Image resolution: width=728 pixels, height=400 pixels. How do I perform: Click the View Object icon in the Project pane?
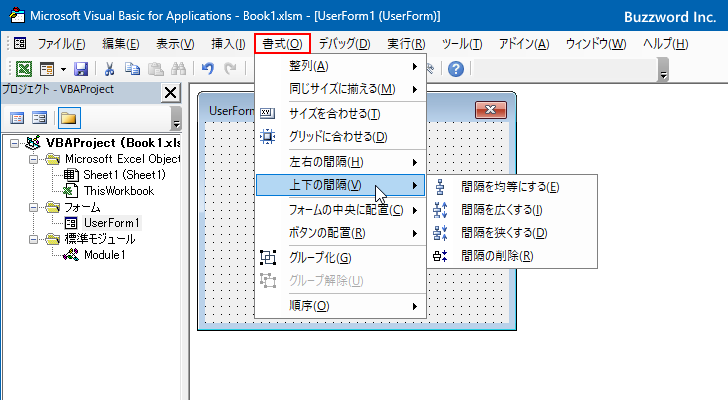point(39,118)
